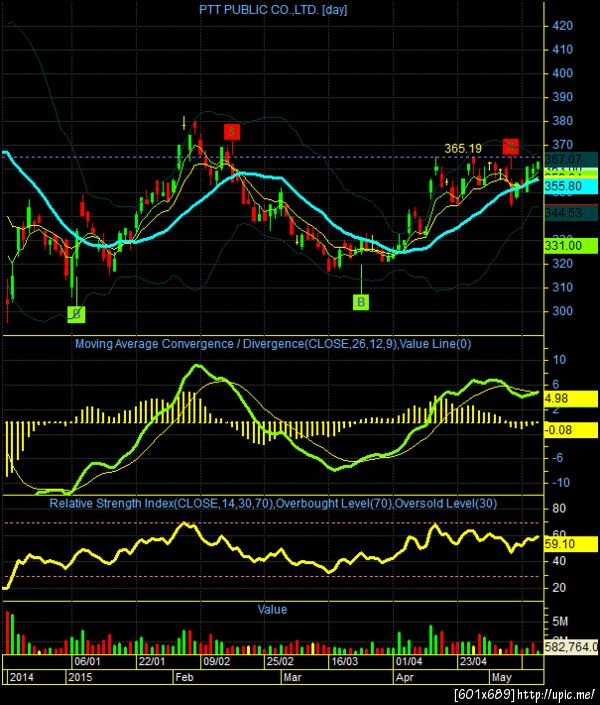Click the Relative Strength Index panel title

pos(273,503)
